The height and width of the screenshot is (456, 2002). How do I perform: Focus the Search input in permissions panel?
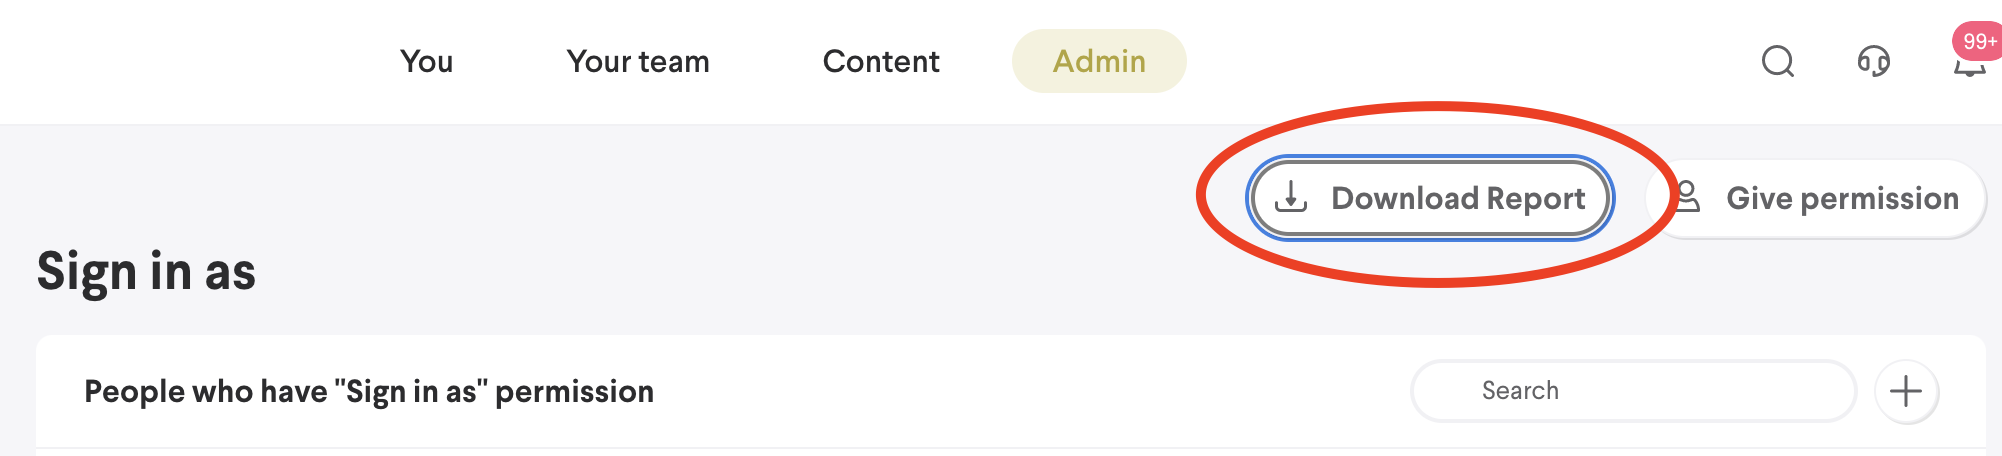(1633, 391)
